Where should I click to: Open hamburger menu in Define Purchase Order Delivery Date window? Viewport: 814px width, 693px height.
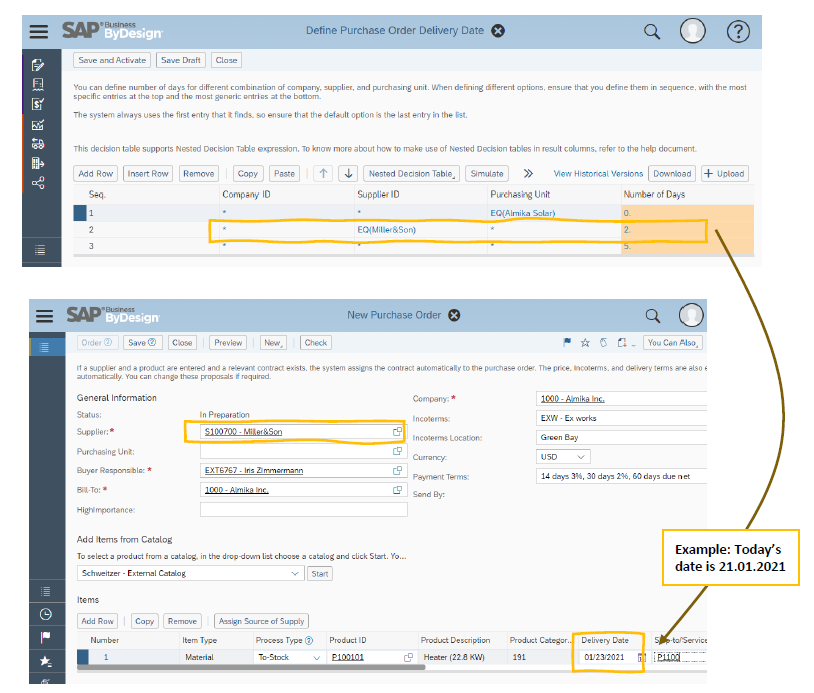38,32
